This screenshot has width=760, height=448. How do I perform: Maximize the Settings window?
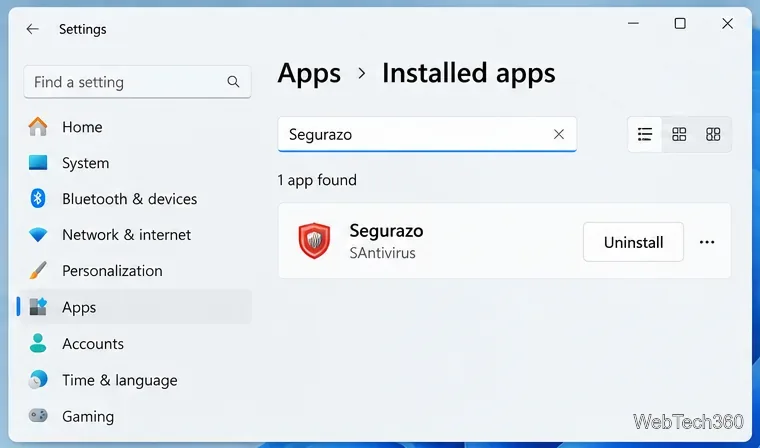680,23
